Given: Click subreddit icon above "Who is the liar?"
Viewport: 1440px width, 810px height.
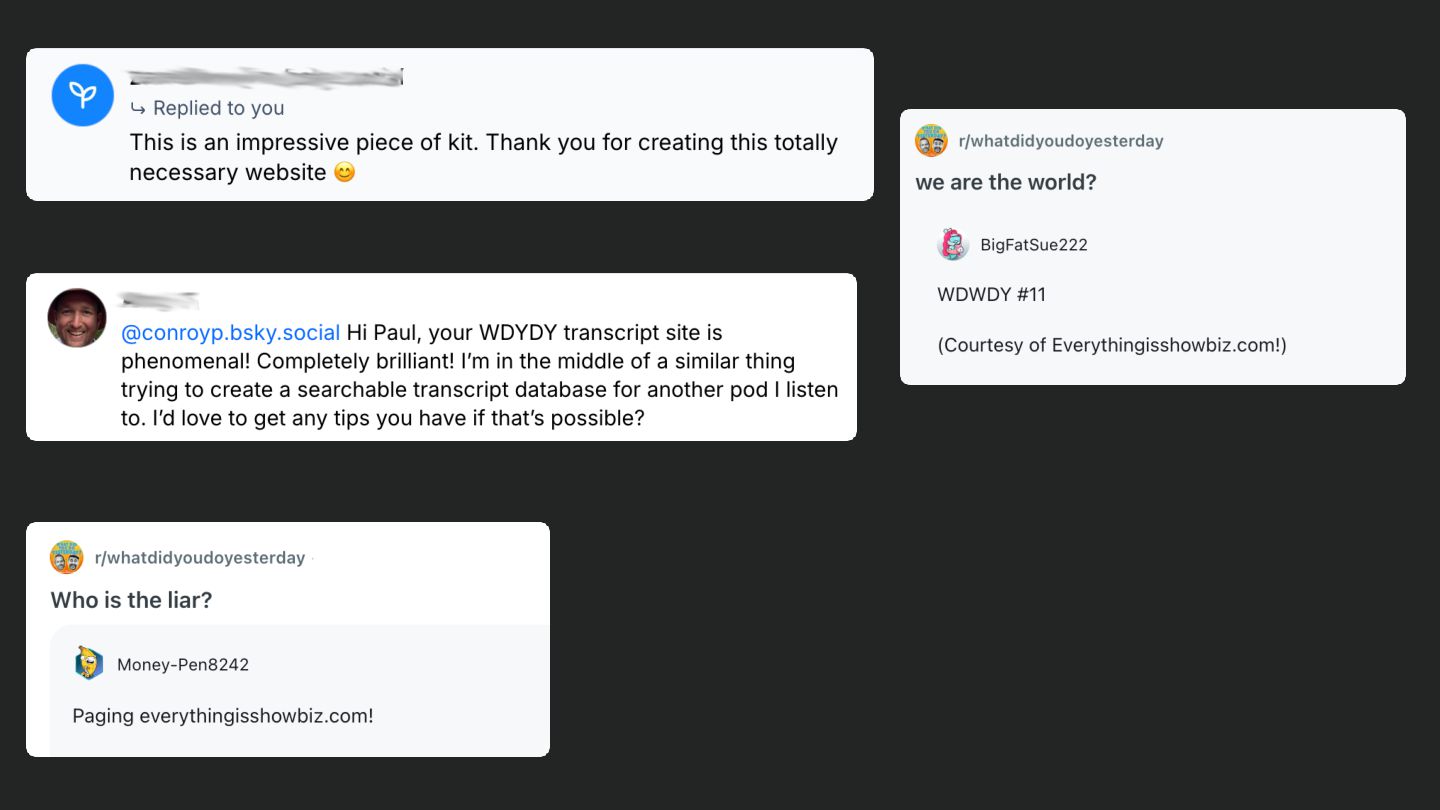Looking at the screenshot, I should pyautogui.click(x=67, y=557).
